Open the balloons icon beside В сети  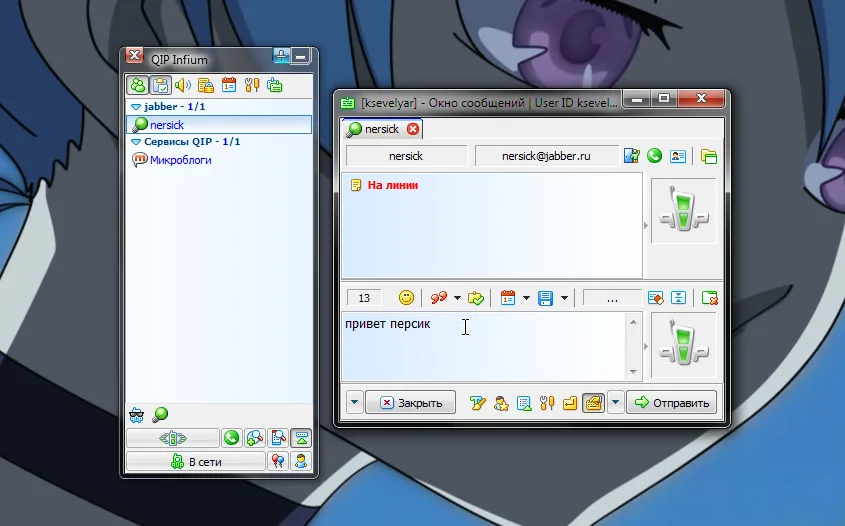point(277,461)
